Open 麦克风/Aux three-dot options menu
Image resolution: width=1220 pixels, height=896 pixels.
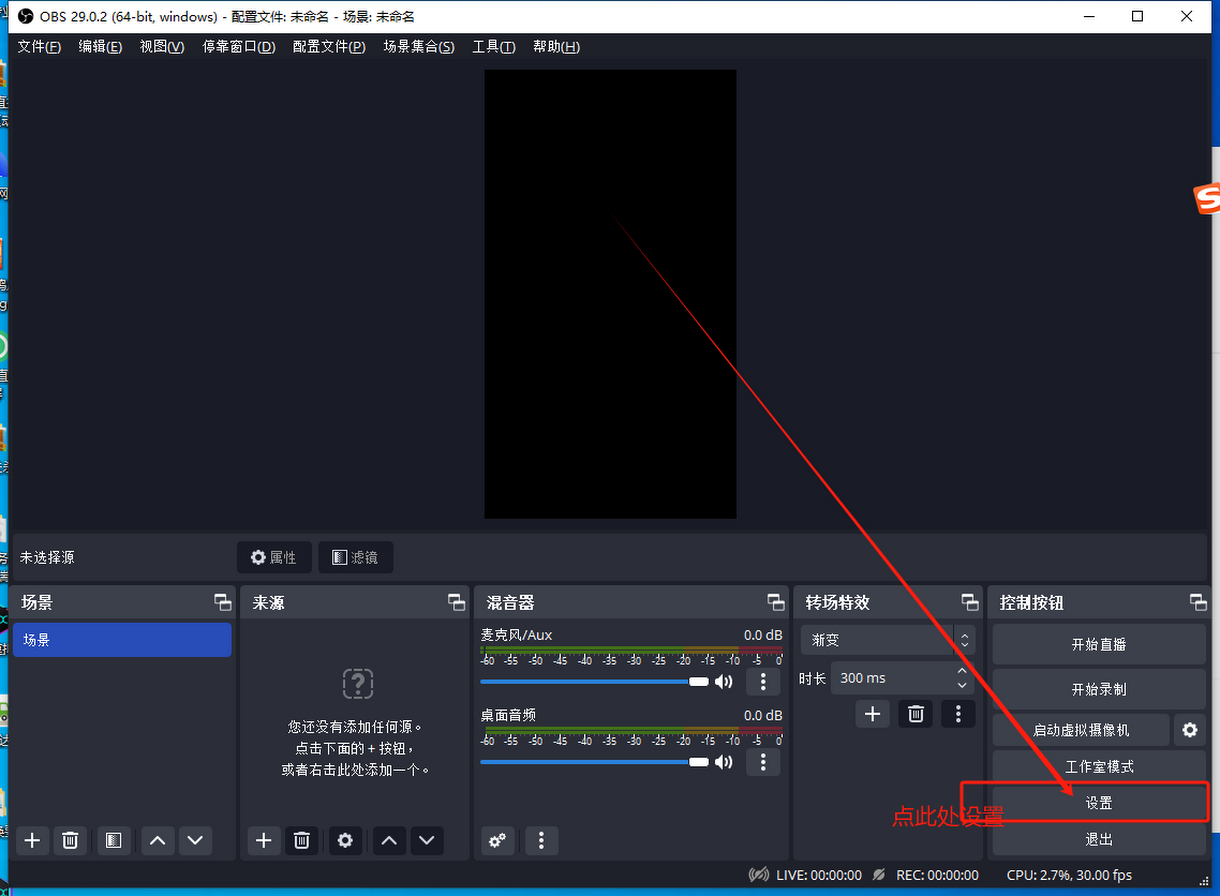pyautogui.click(x=763, y=682)
